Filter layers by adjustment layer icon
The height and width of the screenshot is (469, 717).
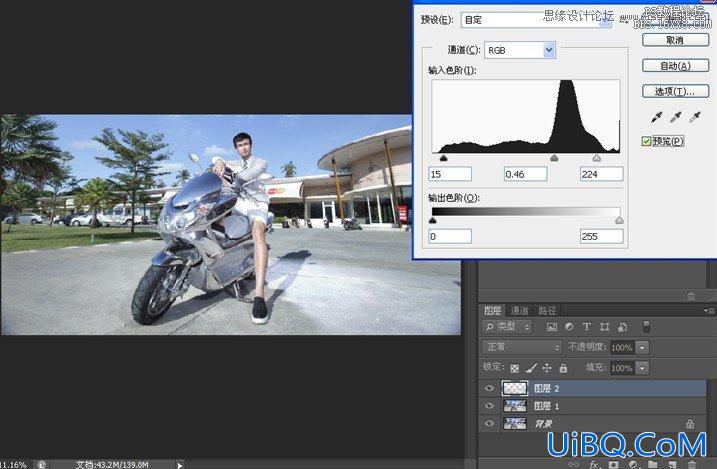tap(569, 327)
